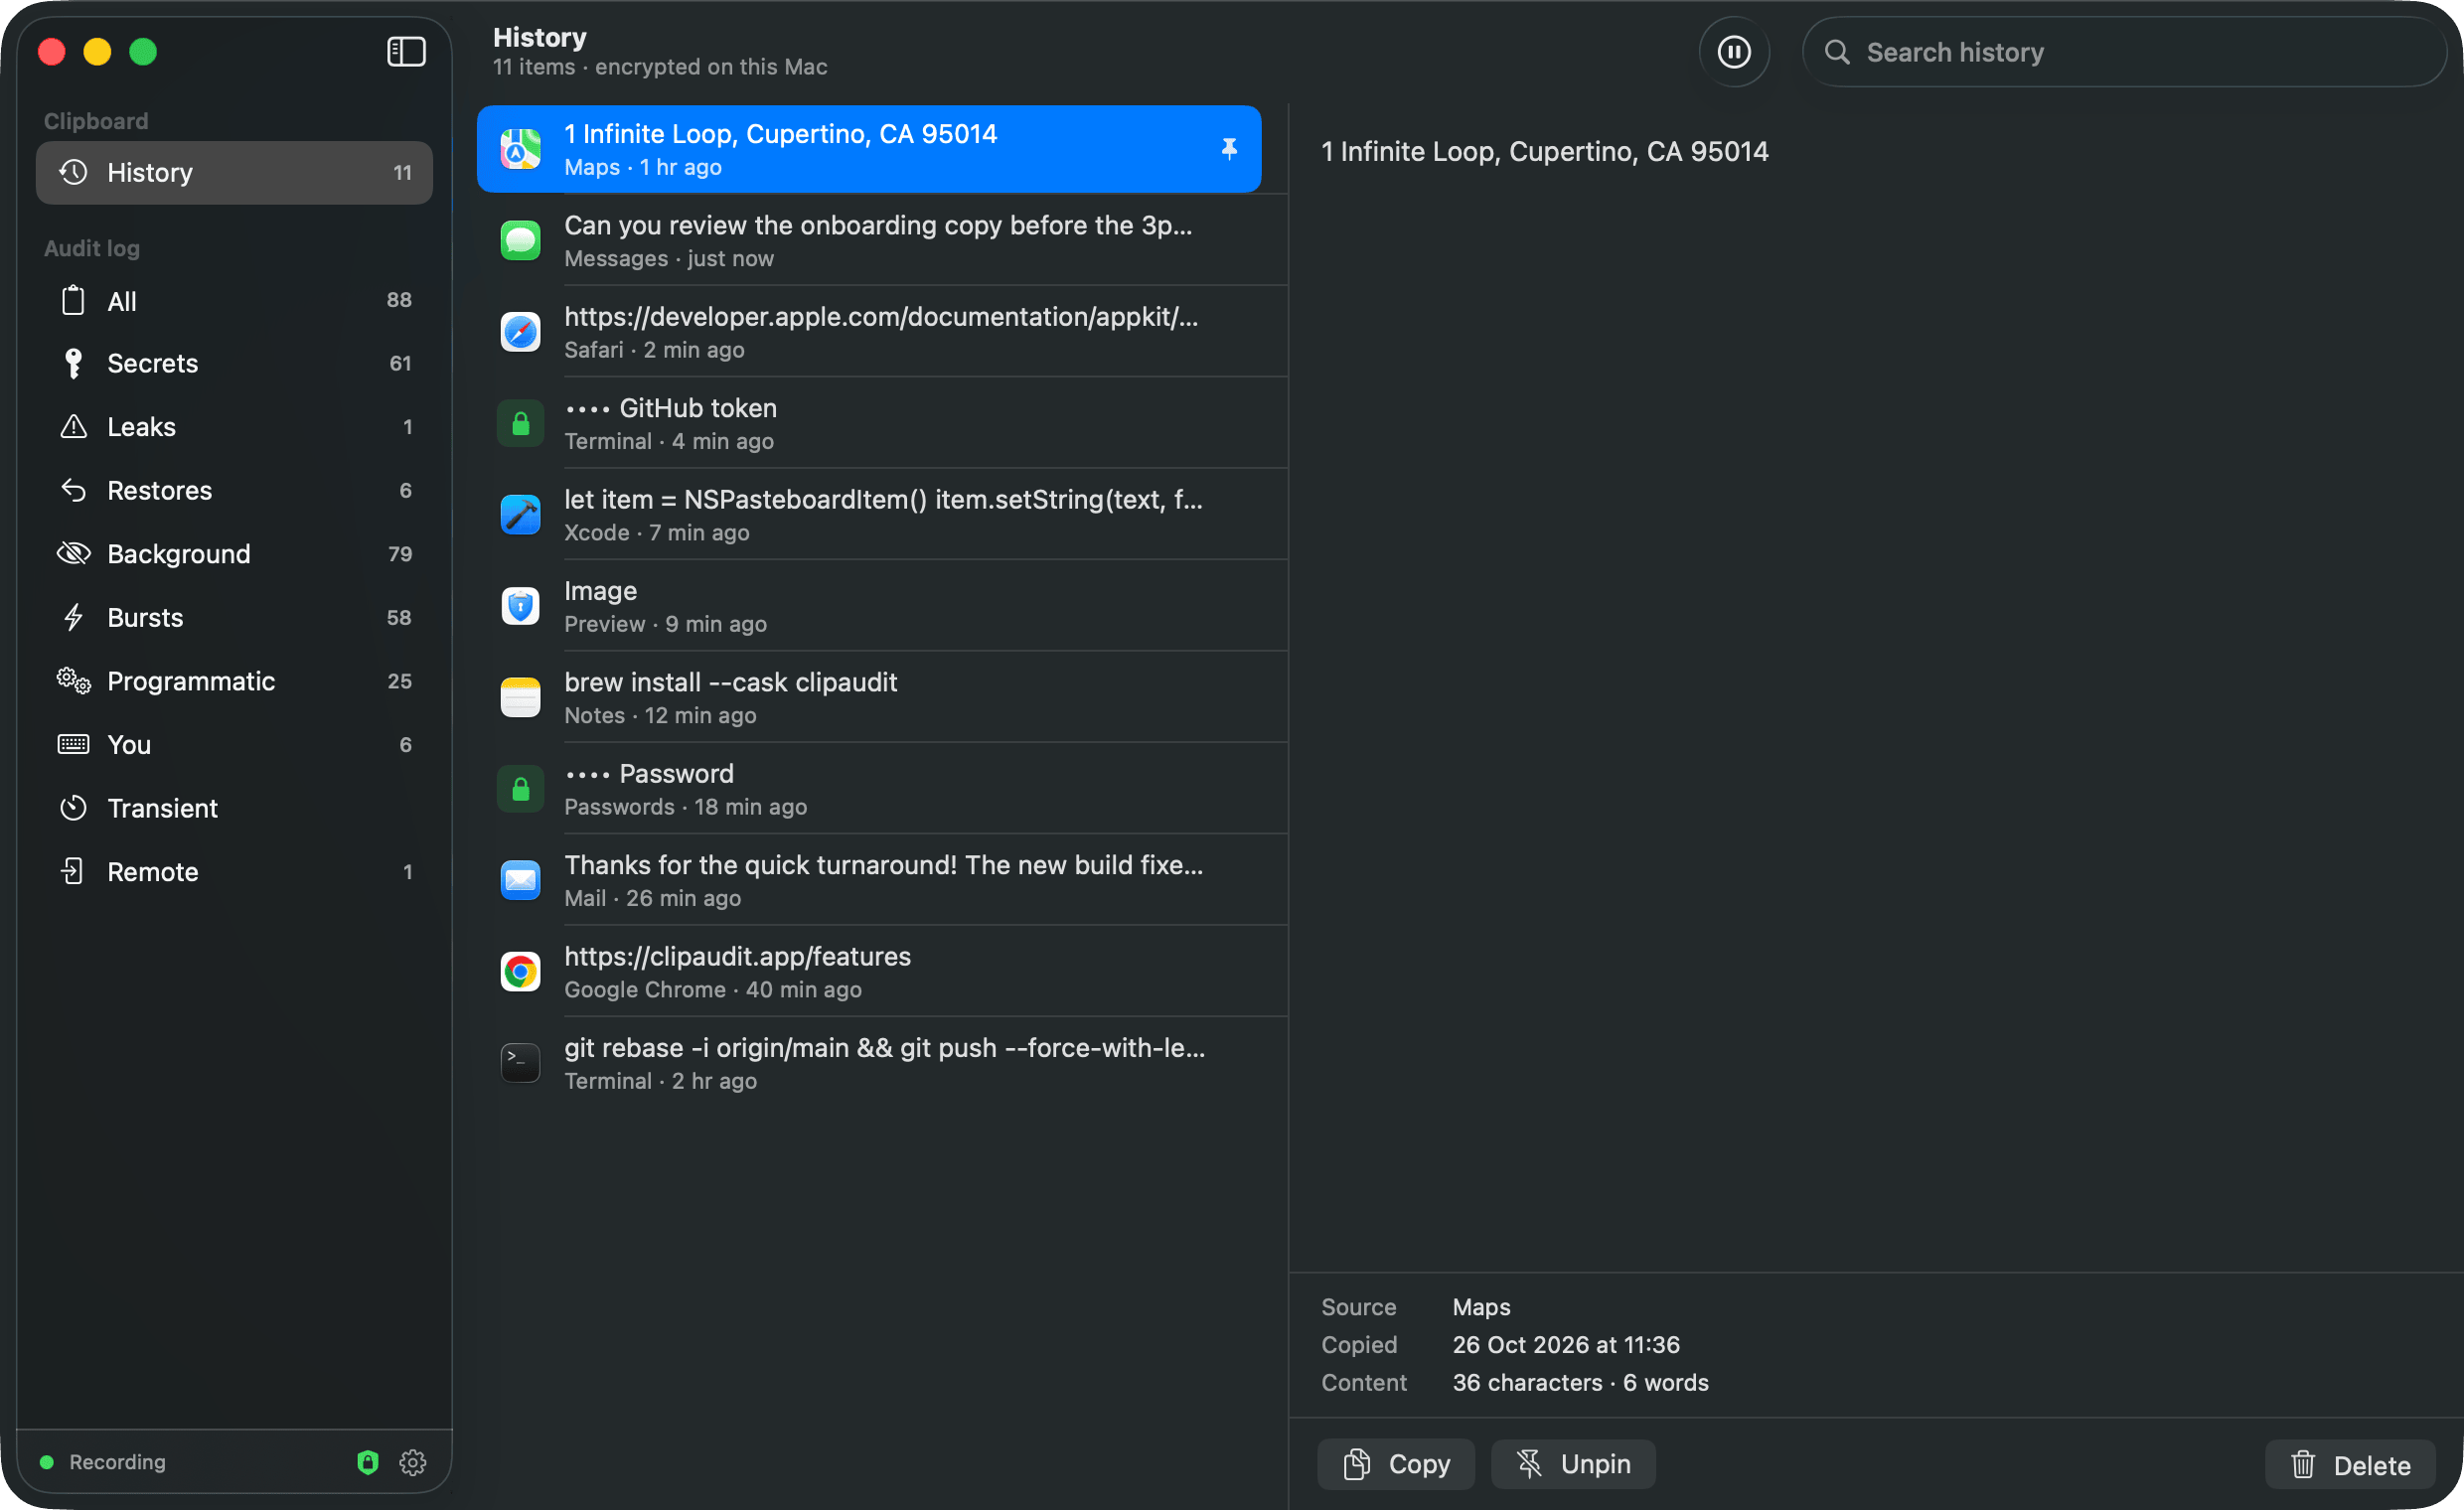2464x1510 pixels.
Task: Open the Leaks warning triangle category
Action: pos(234,427)
